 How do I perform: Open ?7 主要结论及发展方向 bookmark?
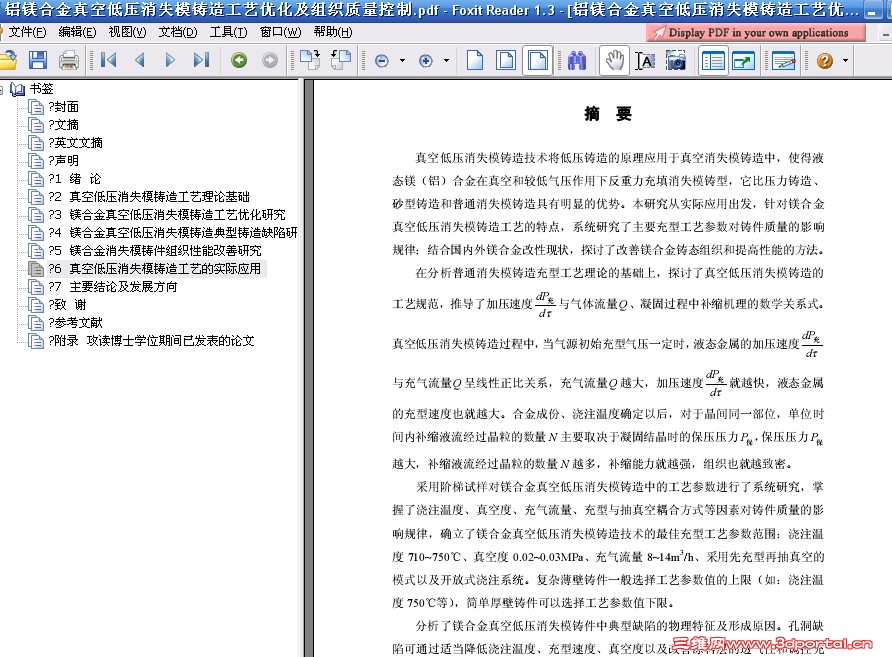113,287
